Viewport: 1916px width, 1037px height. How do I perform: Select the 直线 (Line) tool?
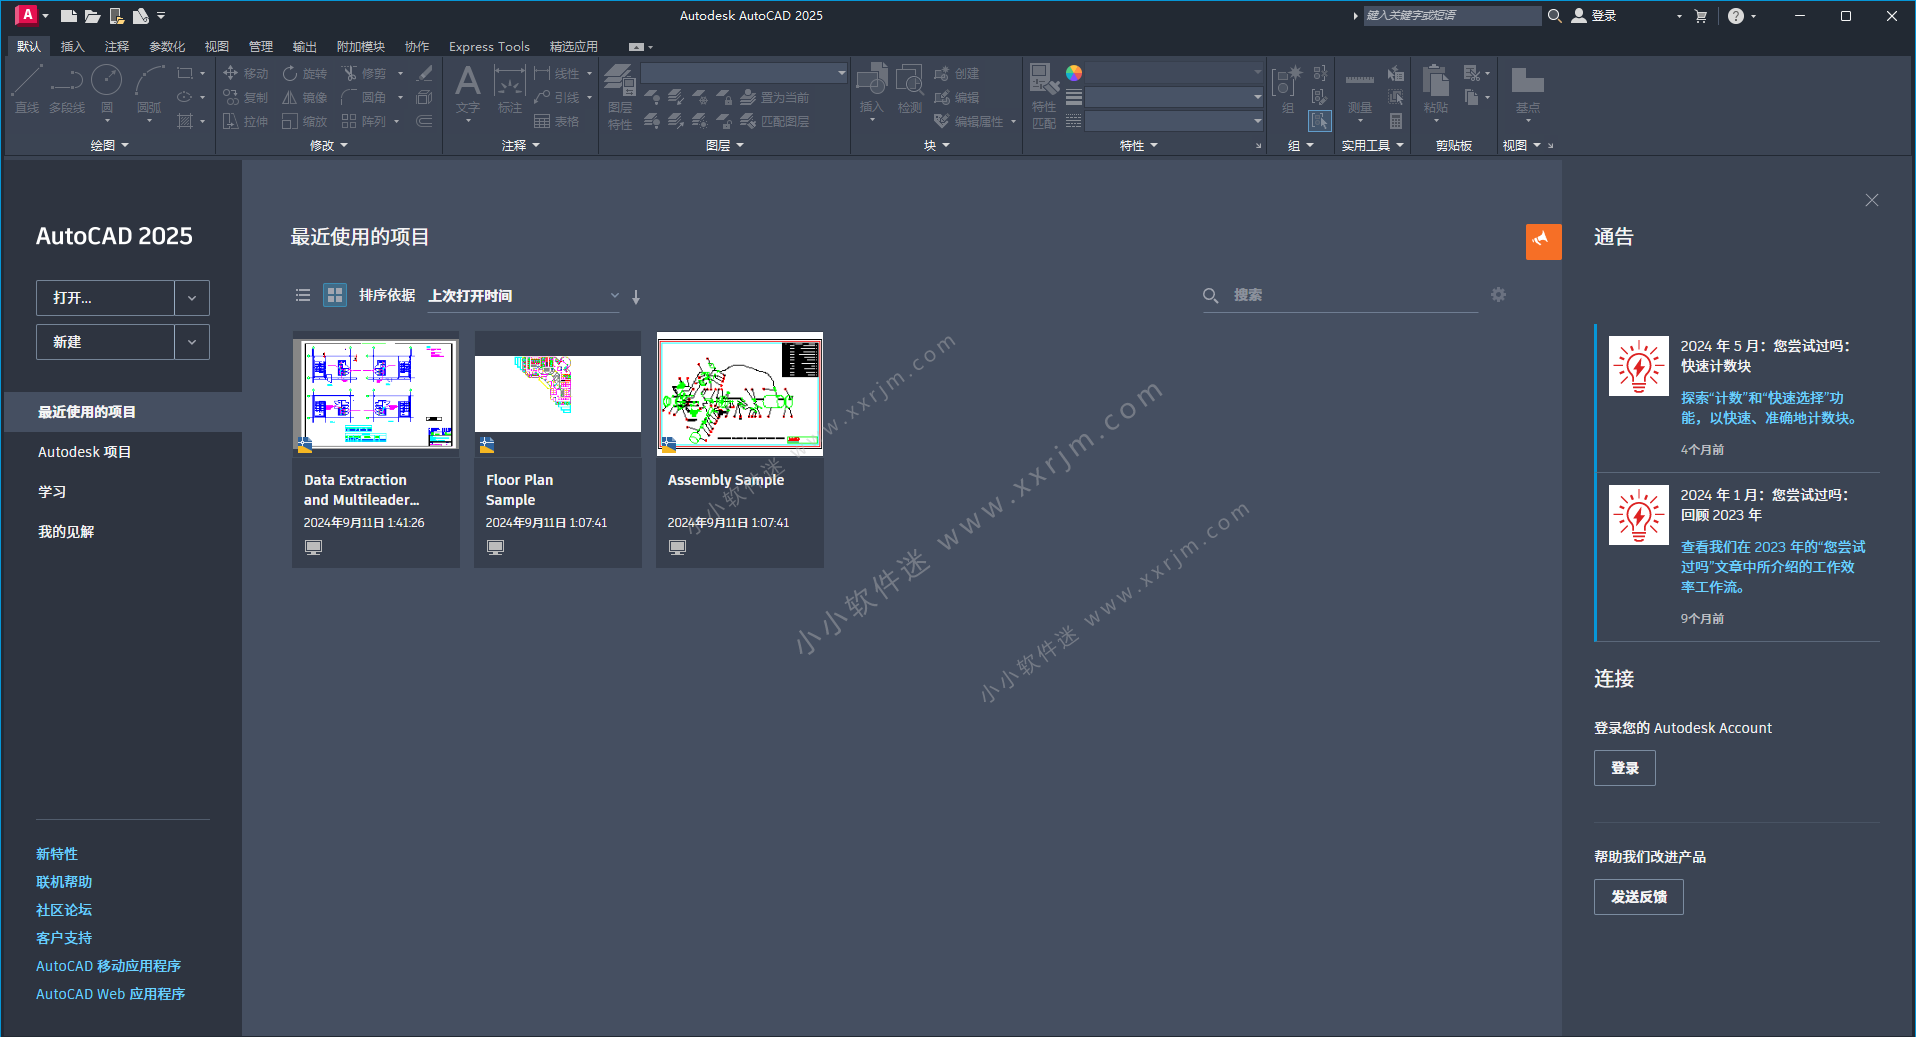[x=27, y=90]
